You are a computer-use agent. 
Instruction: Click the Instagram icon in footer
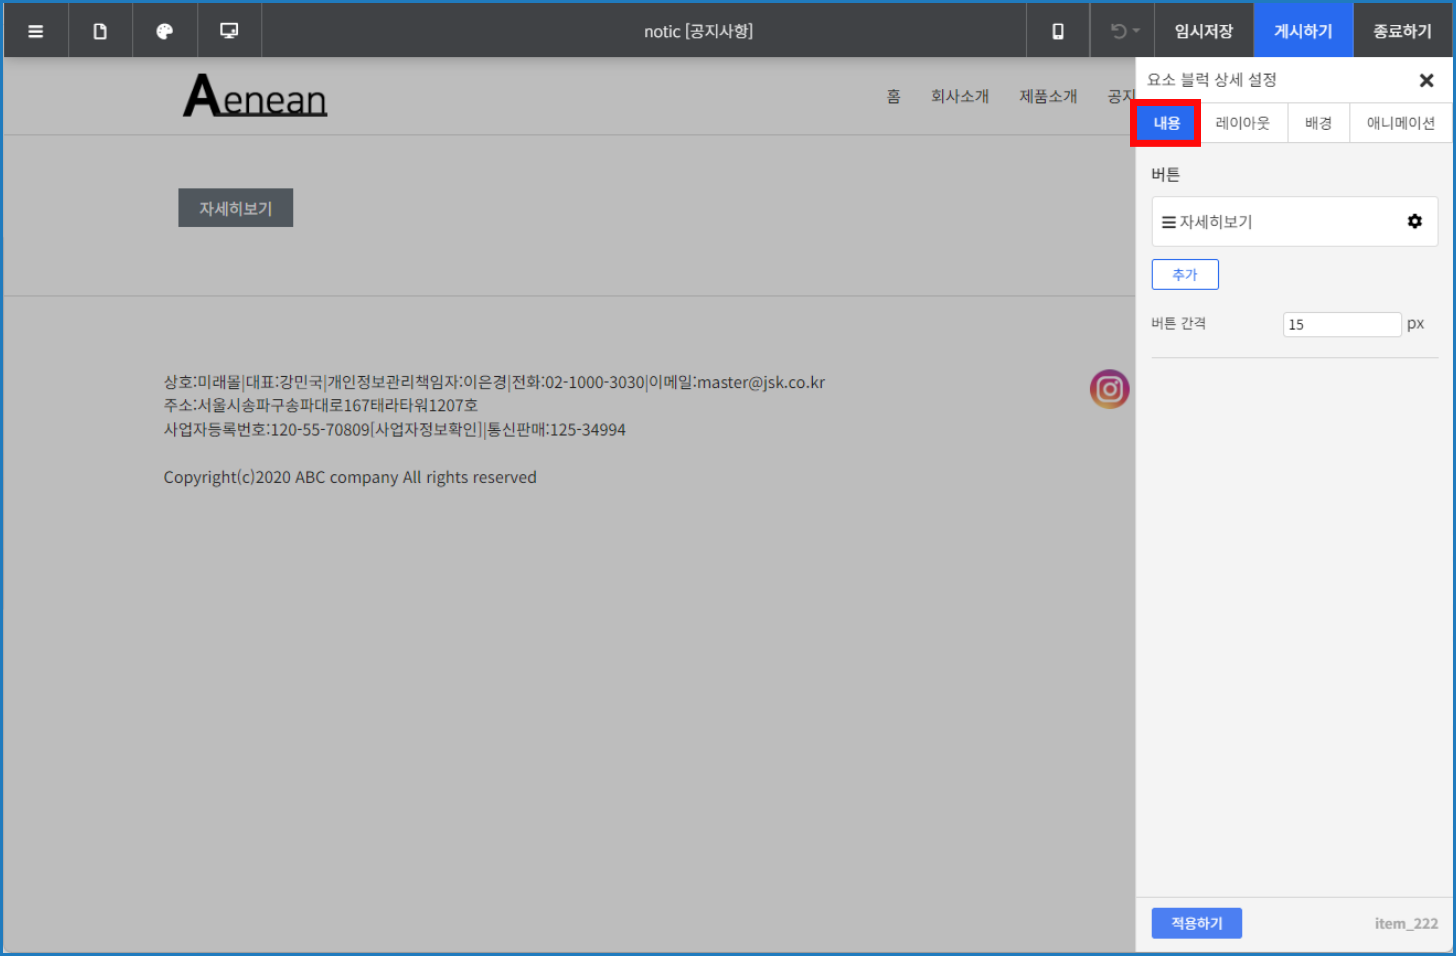(1109, 389)
